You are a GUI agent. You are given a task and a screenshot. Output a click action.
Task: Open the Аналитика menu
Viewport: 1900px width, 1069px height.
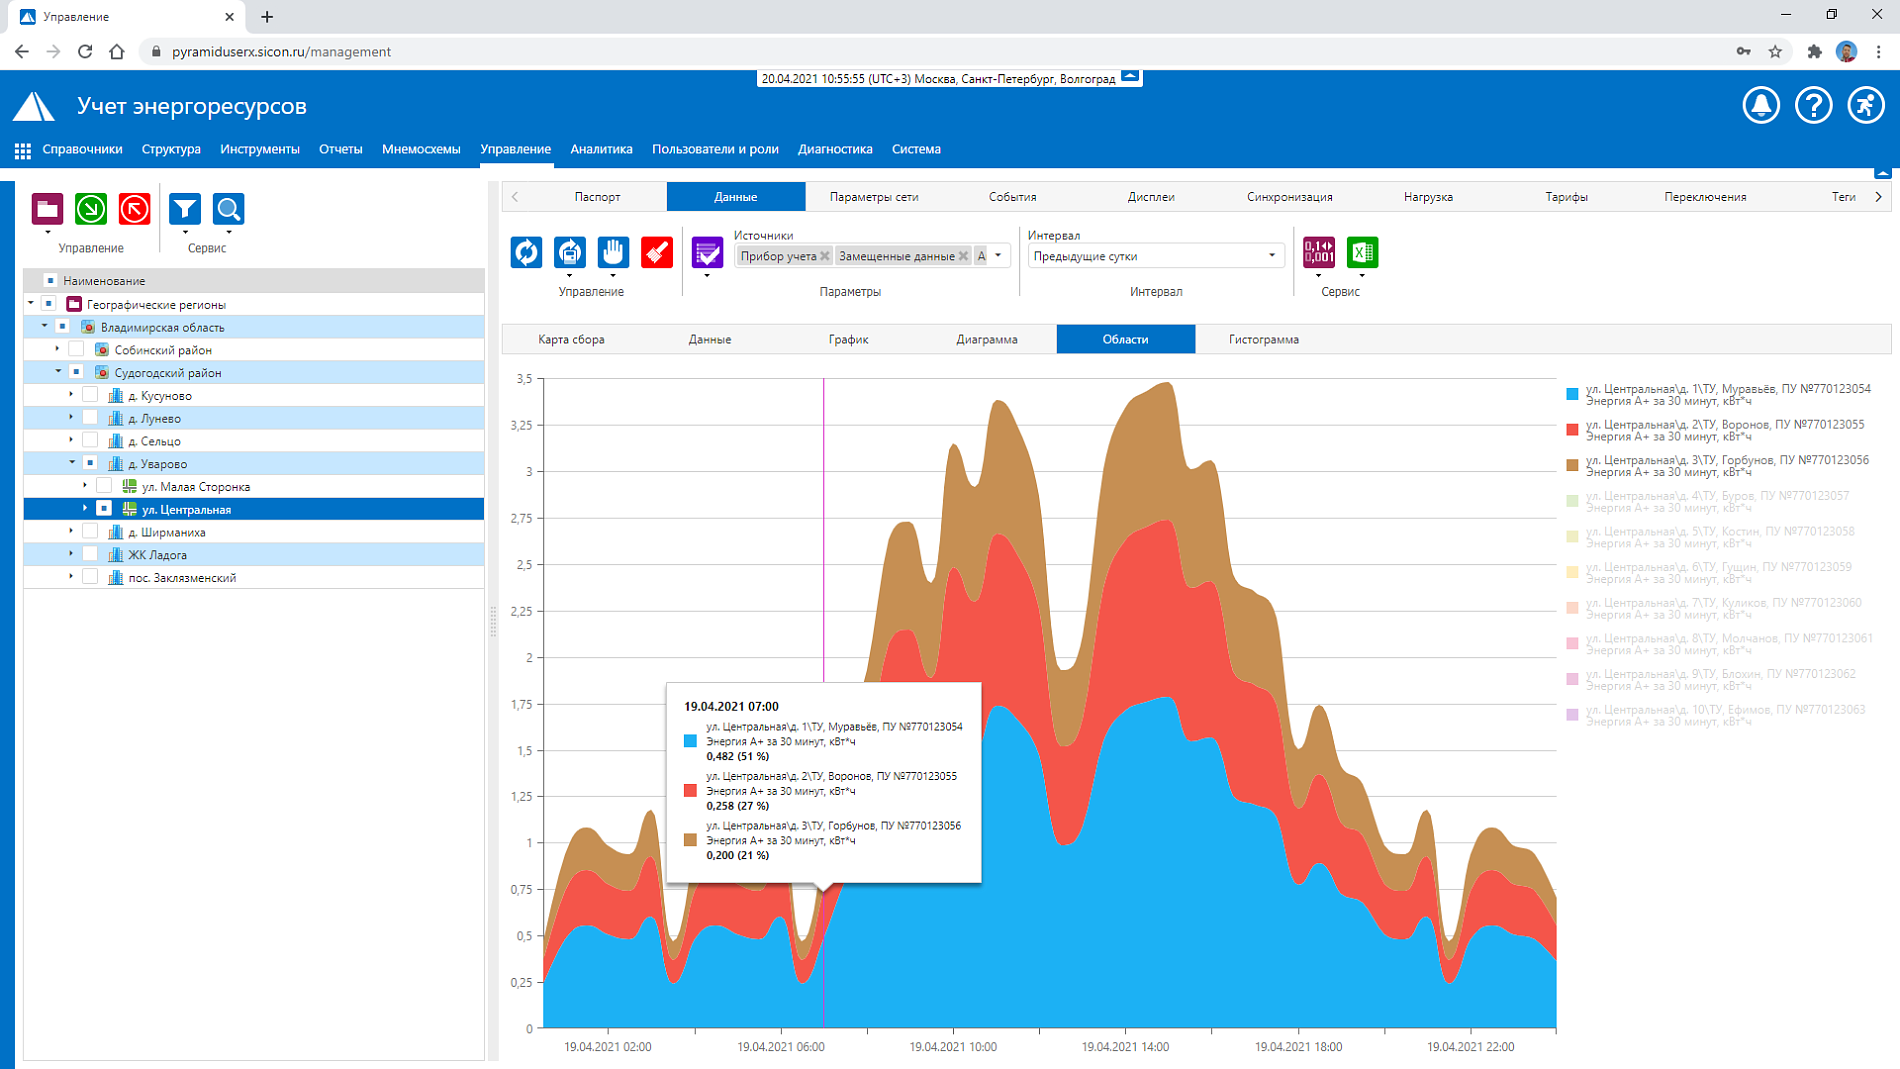601,149
